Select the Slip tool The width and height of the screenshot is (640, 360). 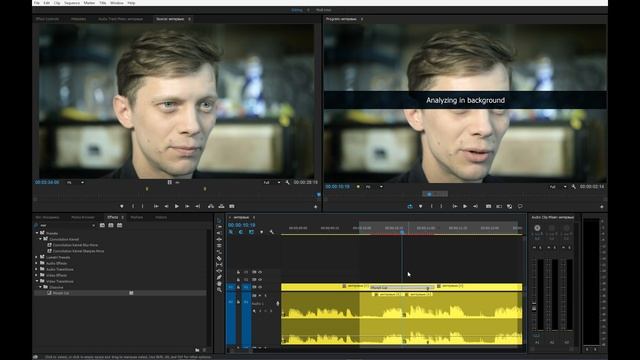coord(219,264)
